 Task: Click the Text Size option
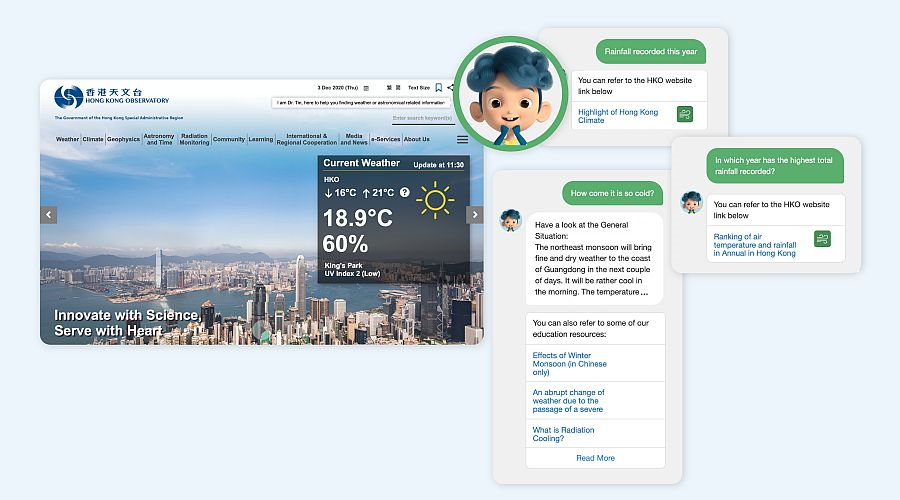[x=418, y=88]
